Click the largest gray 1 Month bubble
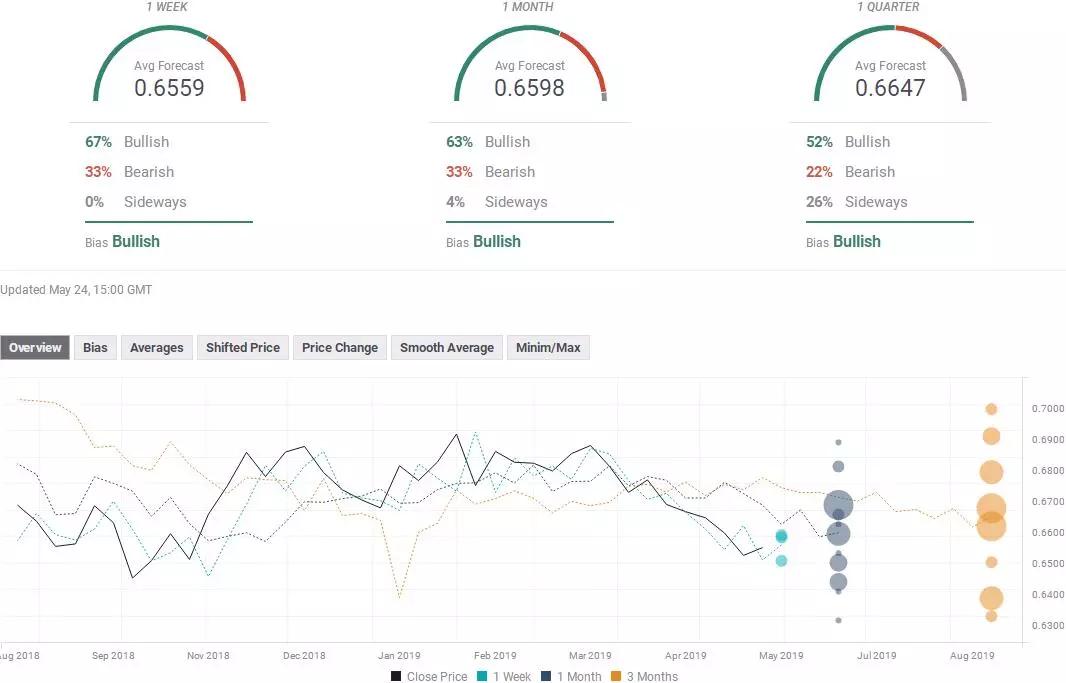1066x683 pixels. [838, 505]
